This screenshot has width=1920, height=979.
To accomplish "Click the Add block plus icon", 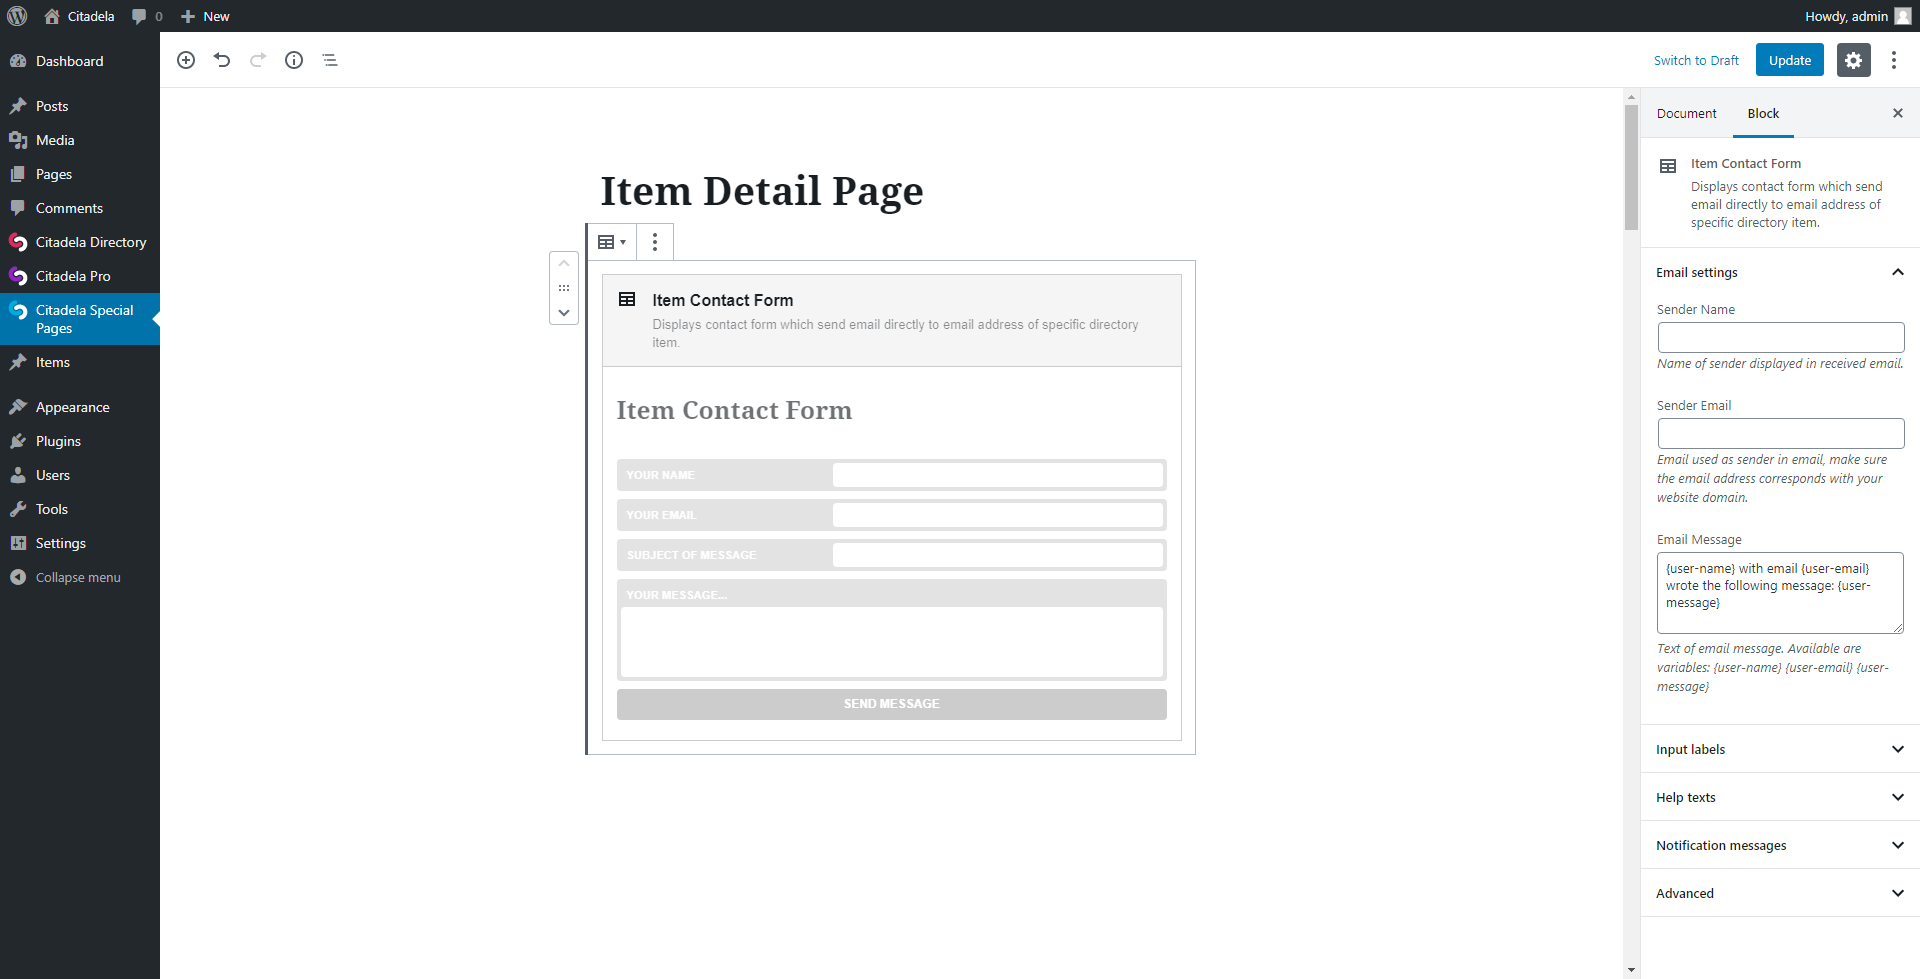I will click(x=186, y=60).
